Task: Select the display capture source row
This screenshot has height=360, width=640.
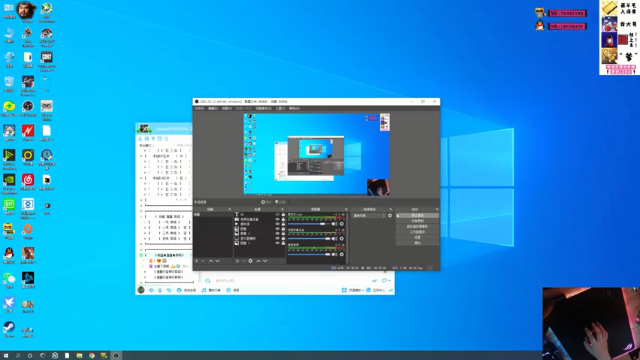Action: coord(259,238)
